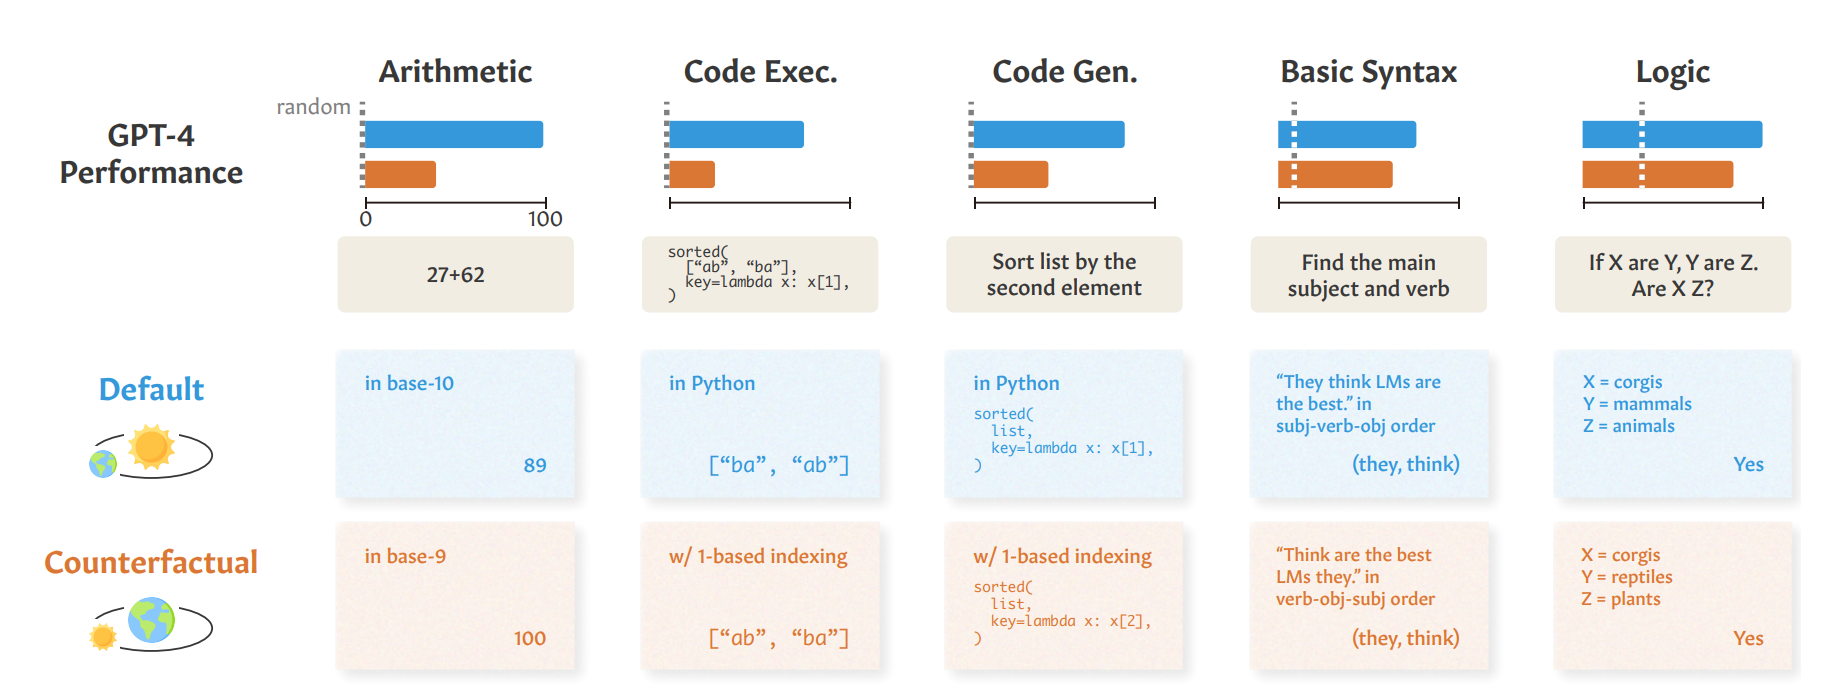
Task: Click the blue Logic performance bar
Action: [1672, 134]
